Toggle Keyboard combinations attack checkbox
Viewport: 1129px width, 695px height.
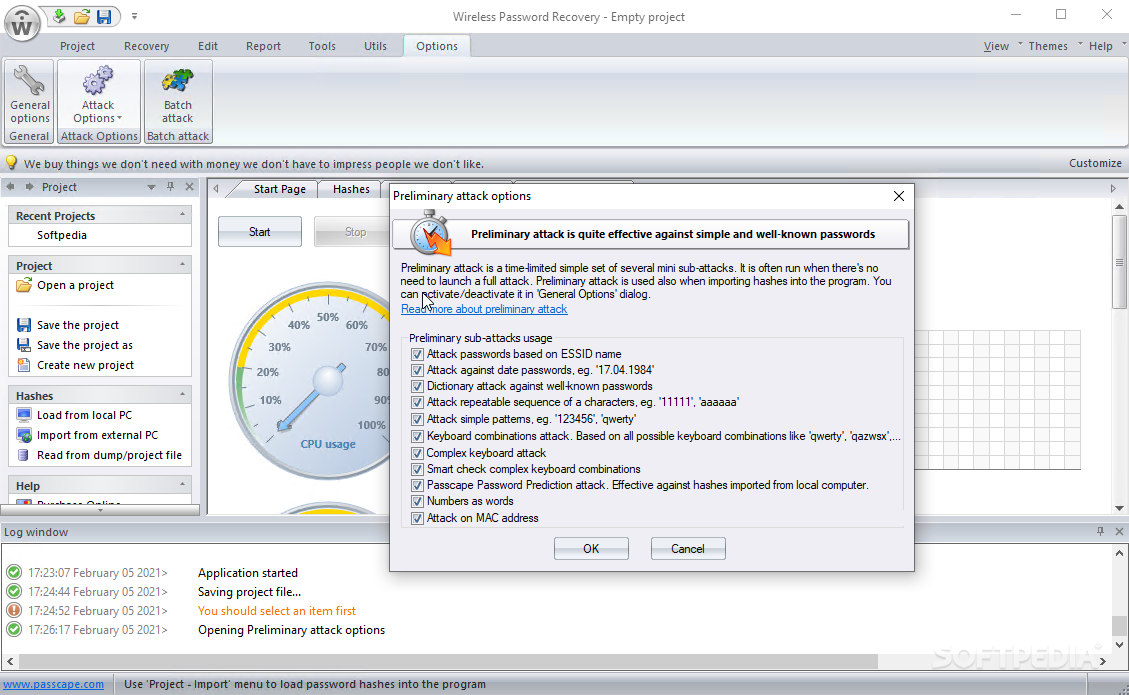click(417, 436)
